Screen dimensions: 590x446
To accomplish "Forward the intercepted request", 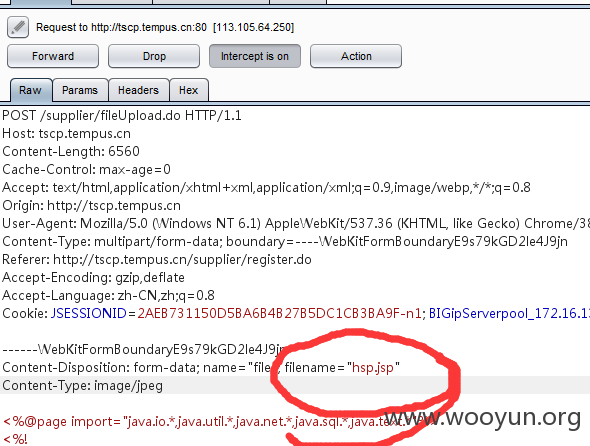I will [53, 56].
